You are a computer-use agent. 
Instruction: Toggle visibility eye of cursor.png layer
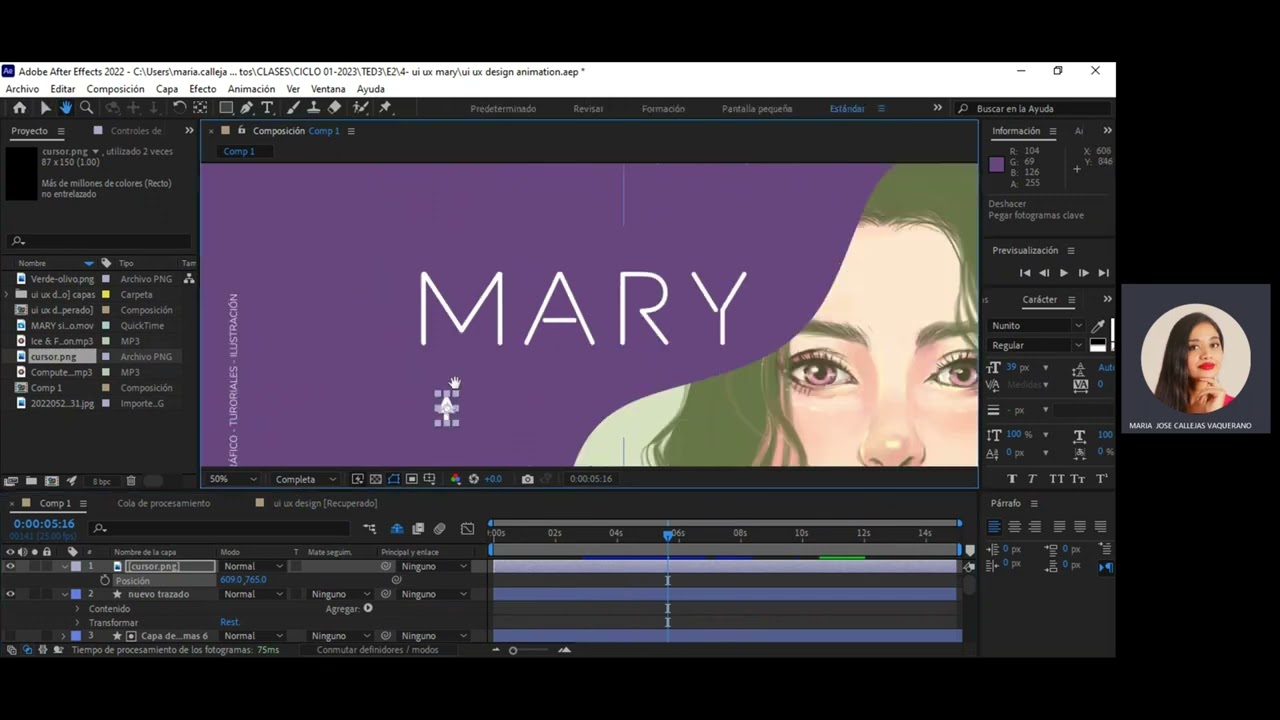(10, 566)
